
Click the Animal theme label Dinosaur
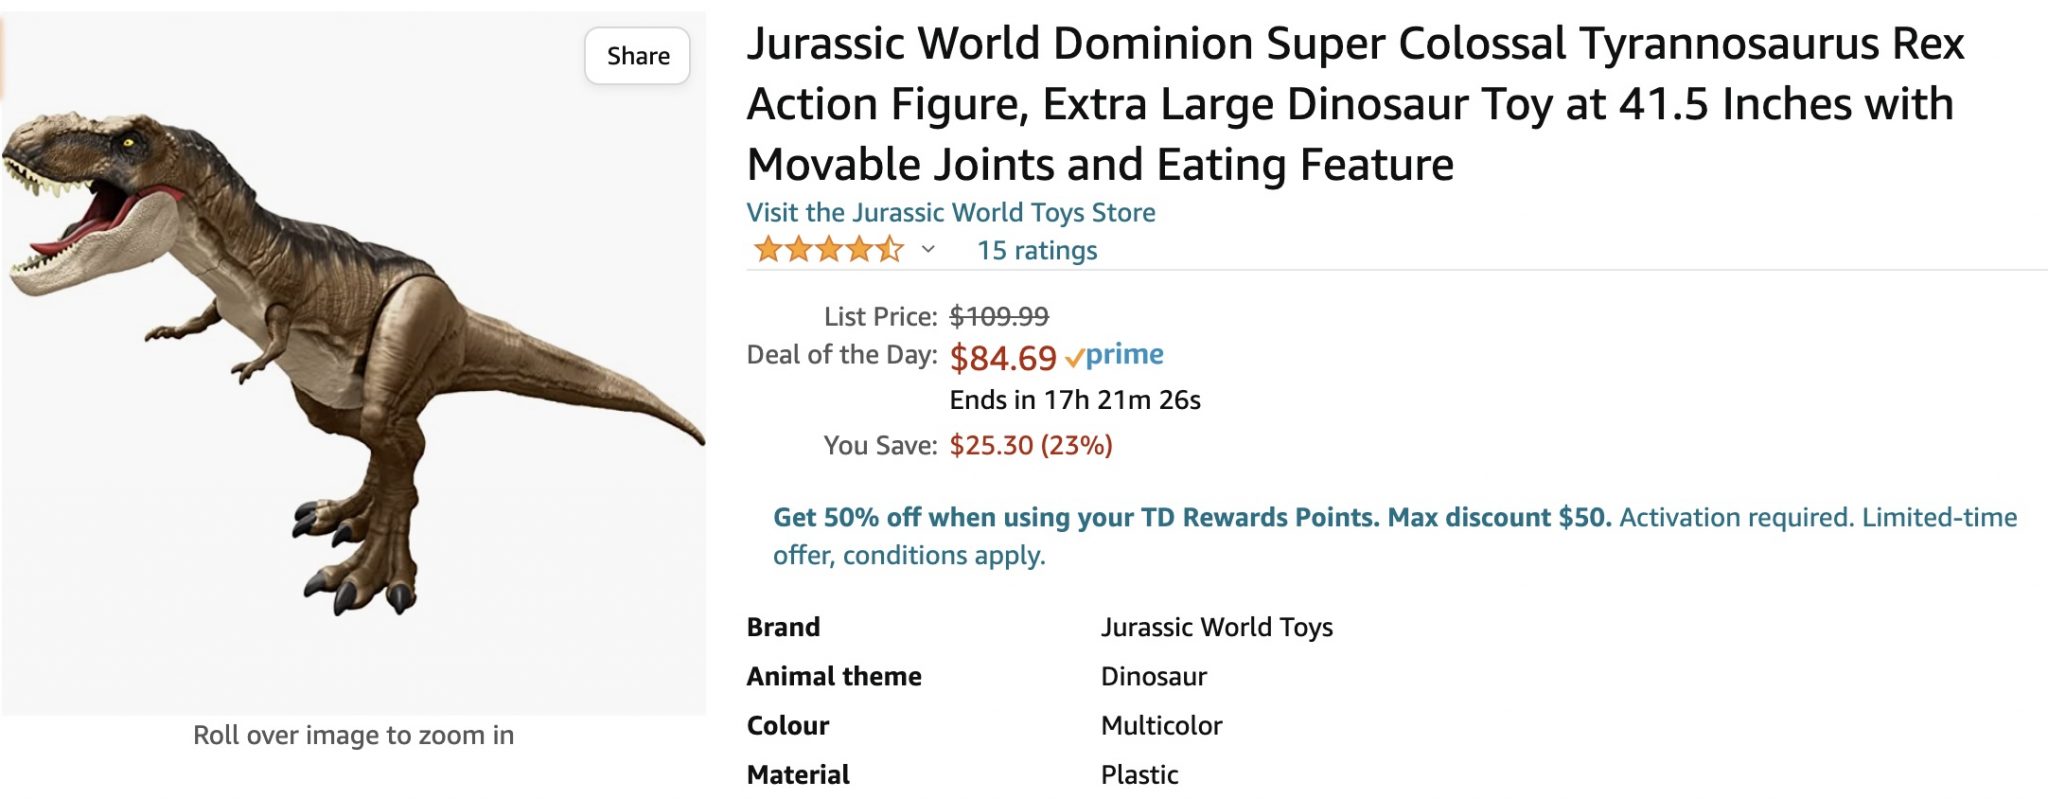pos(1154,676)
